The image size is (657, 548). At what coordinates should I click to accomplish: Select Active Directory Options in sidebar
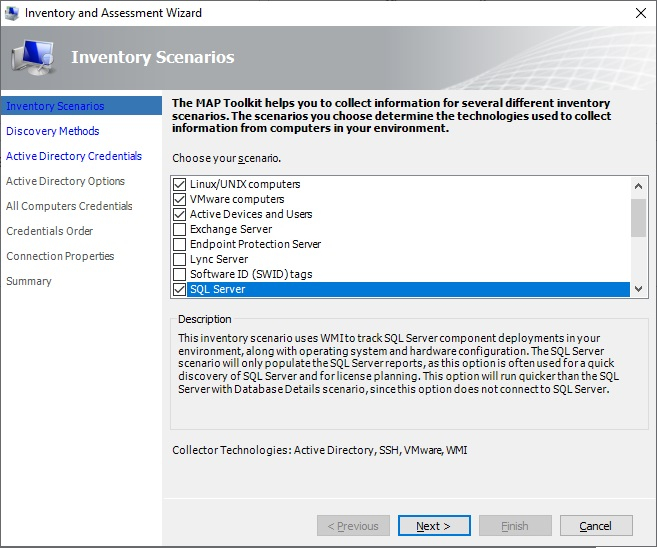tap(65, 181)
